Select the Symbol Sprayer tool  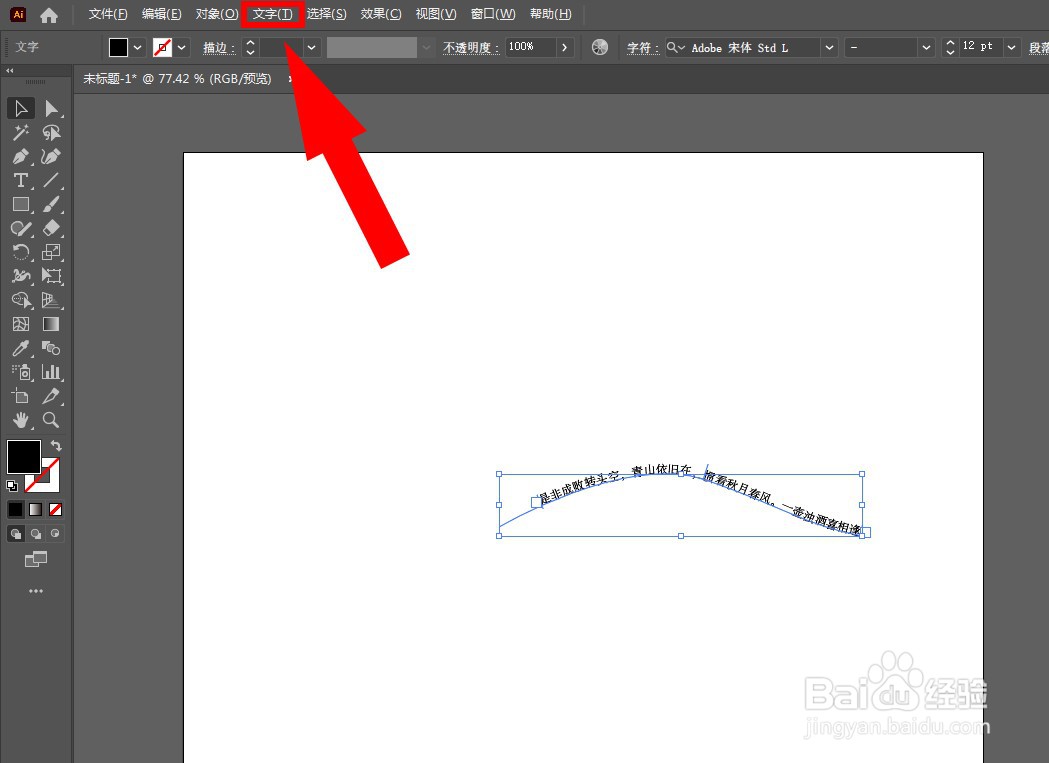point(21,373)
